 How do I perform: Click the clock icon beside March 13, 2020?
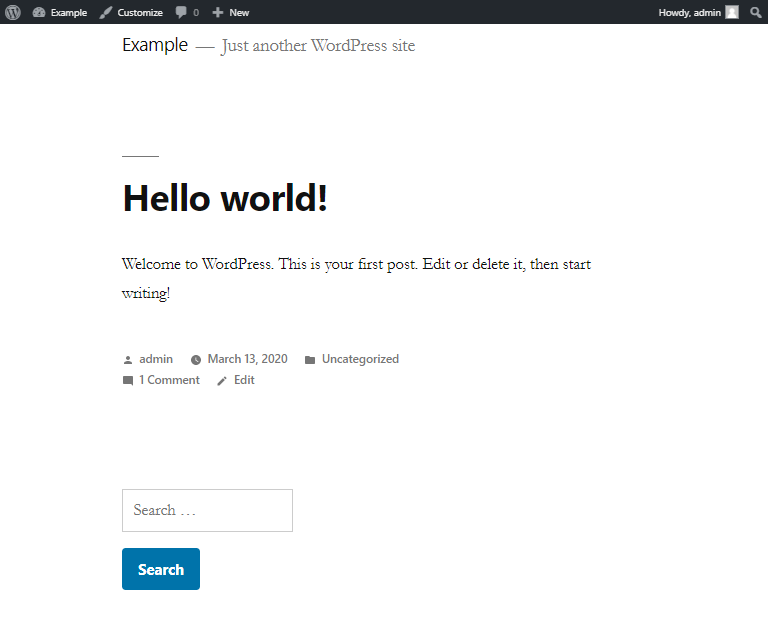tap(196, 360)
